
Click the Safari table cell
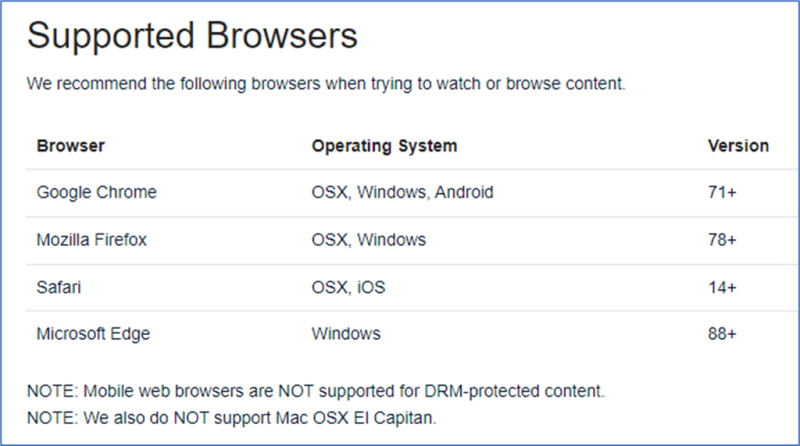pyautogui.click(x=59, y=287)
